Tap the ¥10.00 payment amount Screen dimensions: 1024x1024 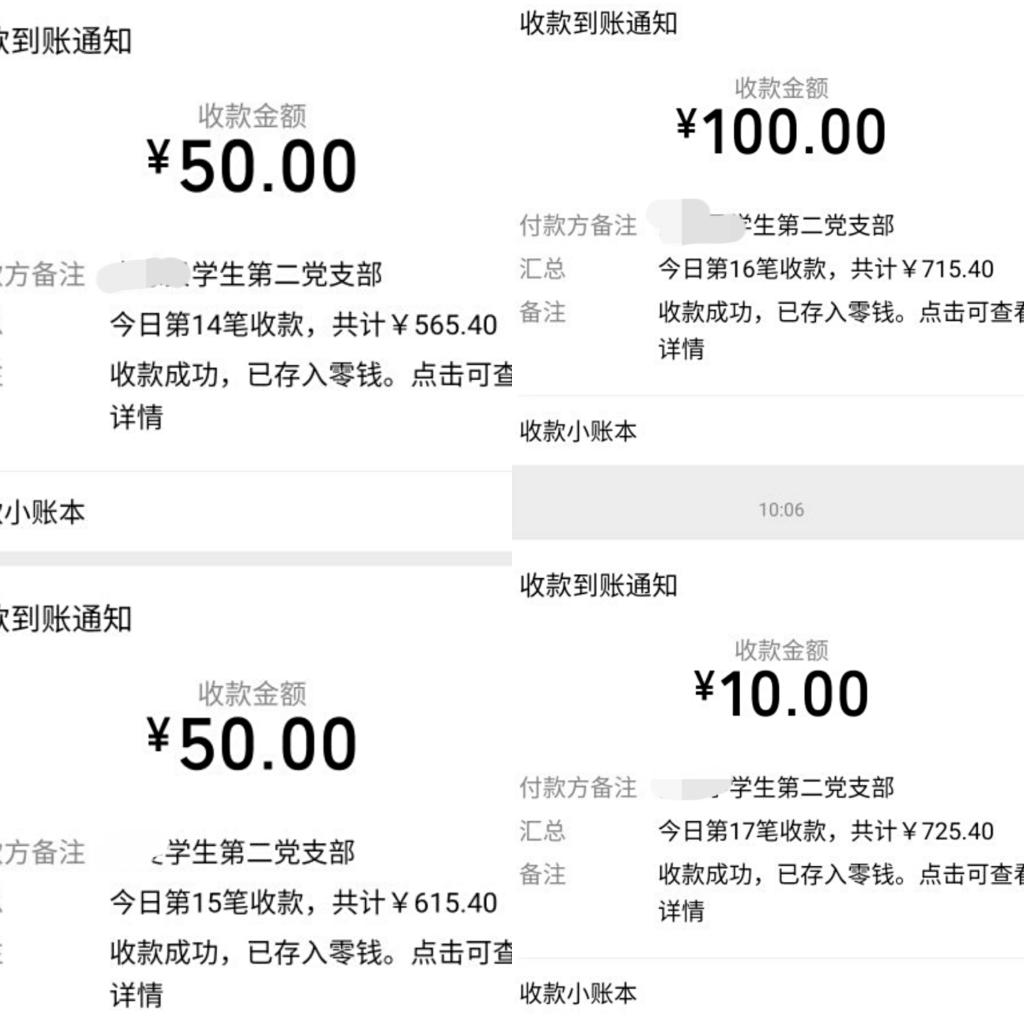point(781,694)
